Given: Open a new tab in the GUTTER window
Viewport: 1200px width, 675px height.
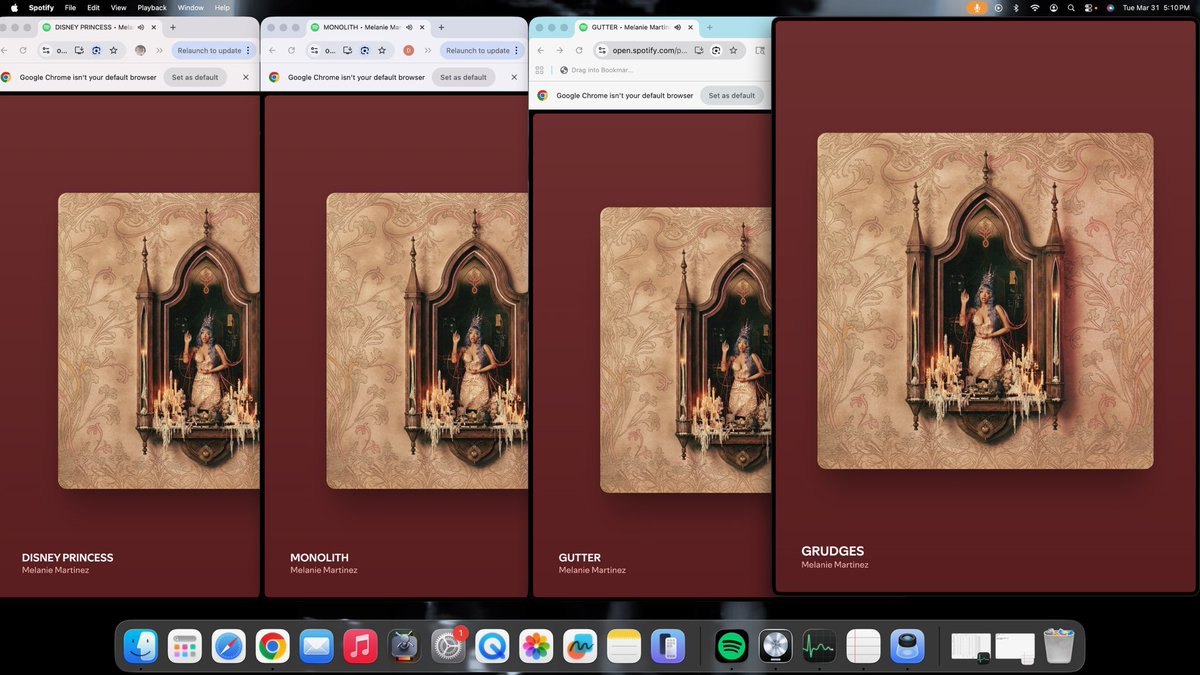Looking at the screenshot, I should 709,27.
